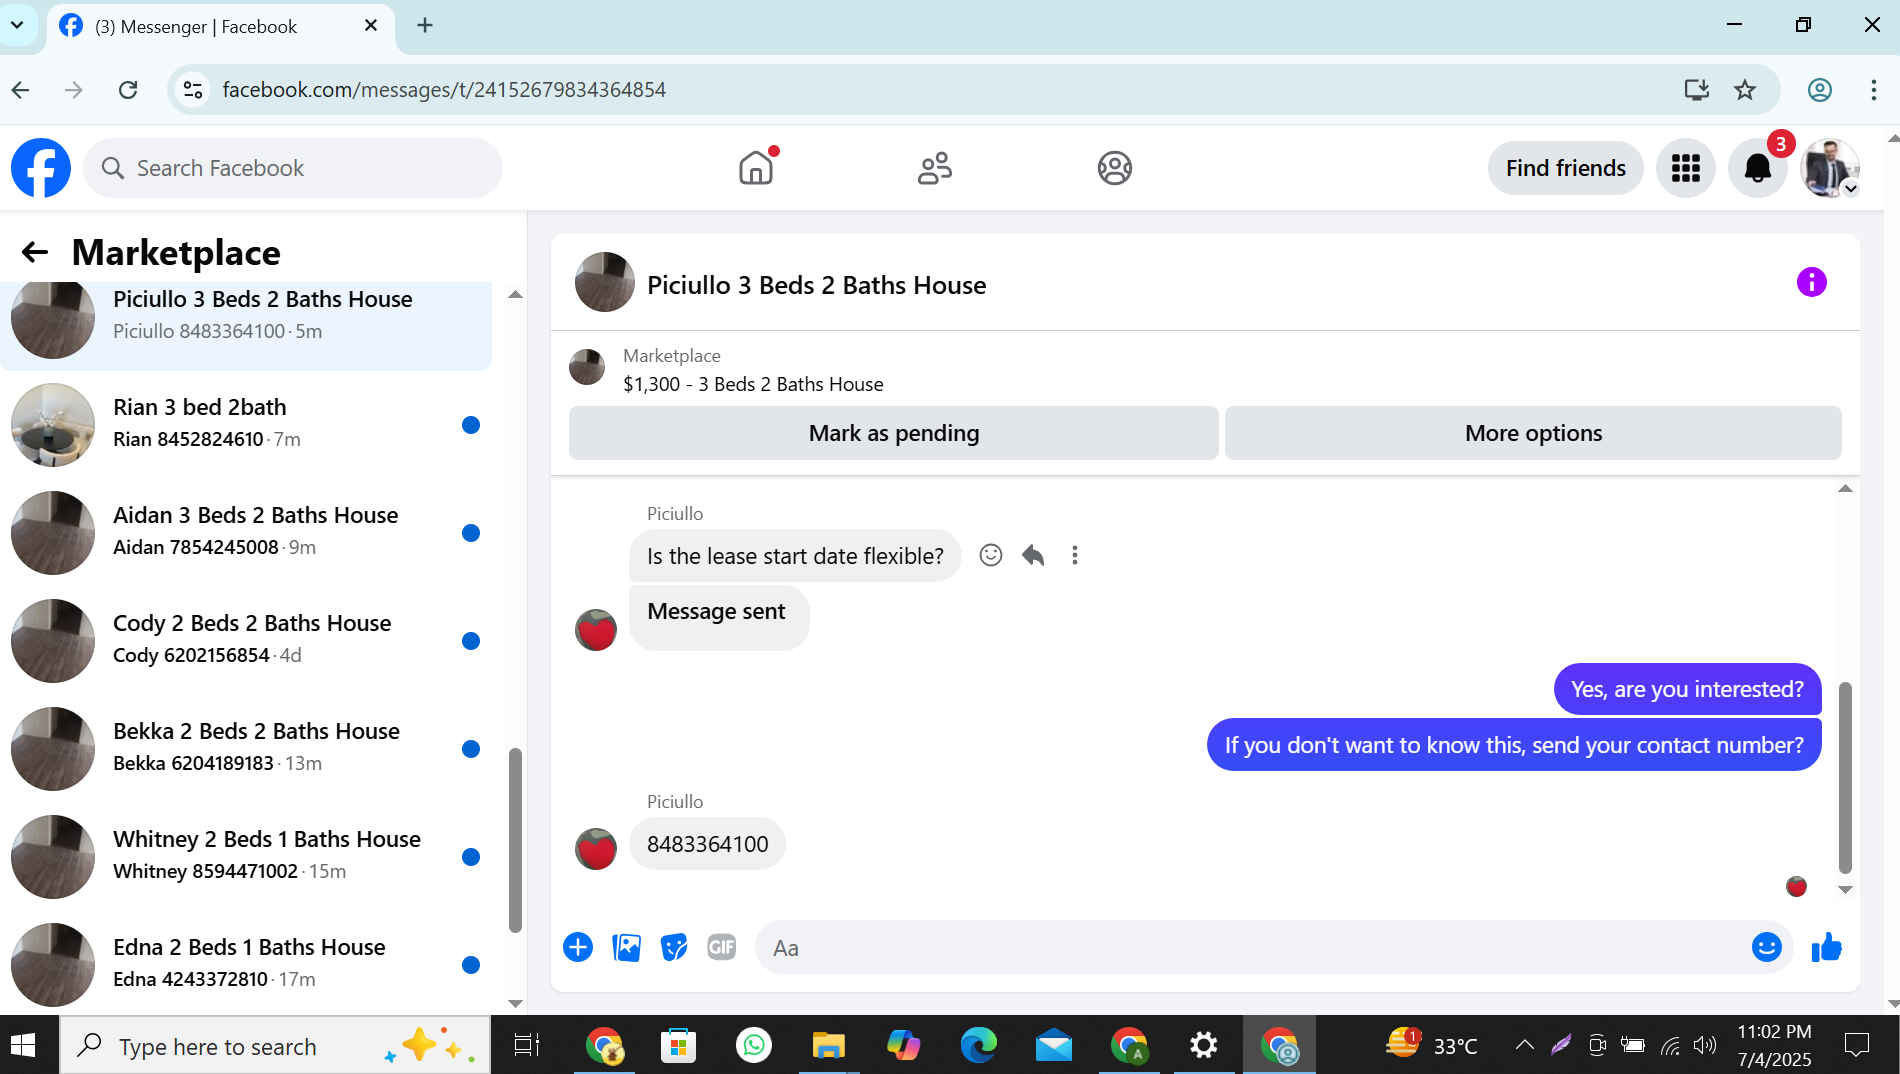Show hidden system tray icons

click(x=1524, y=1046)
